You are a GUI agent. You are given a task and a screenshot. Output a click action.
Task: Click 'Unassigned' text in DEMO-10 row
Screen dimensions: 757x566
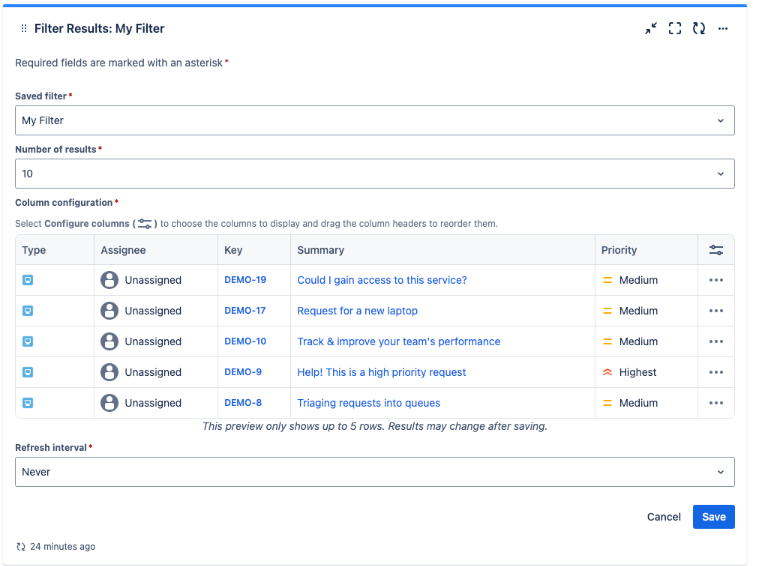(153, 341)
